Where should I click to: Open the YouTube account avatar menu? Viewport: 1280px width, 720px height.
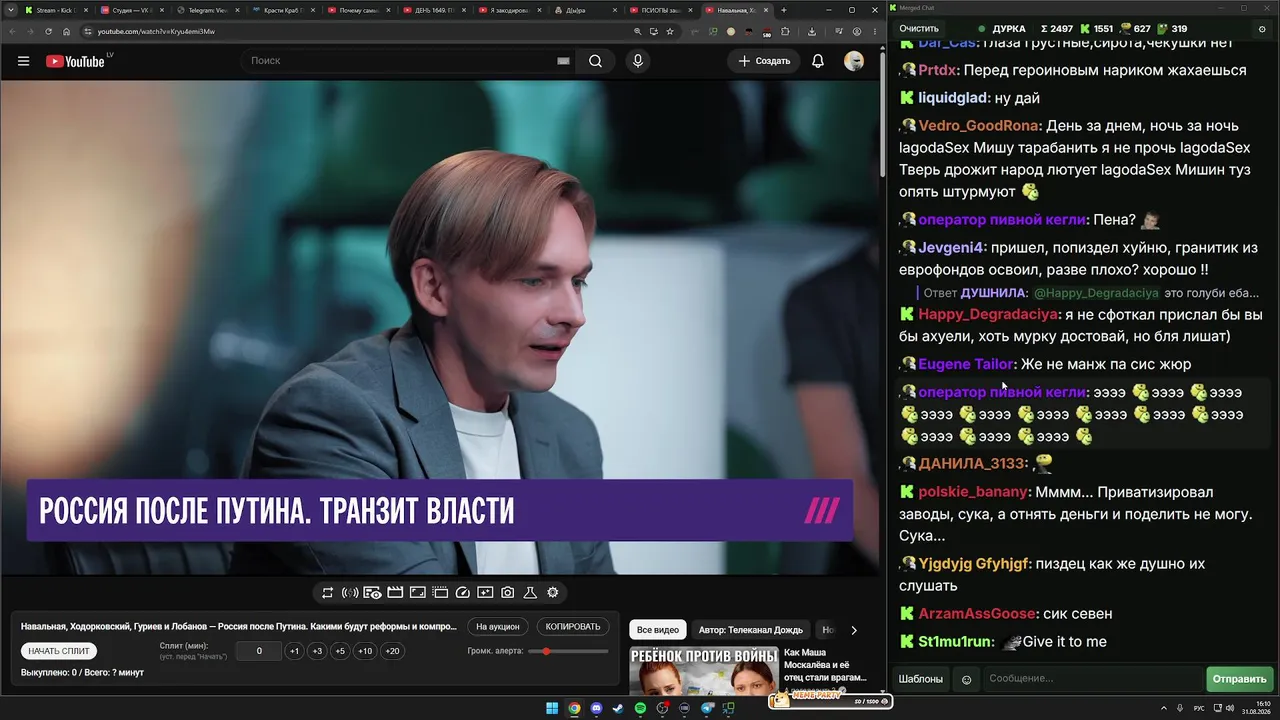[x=854, y=61]
